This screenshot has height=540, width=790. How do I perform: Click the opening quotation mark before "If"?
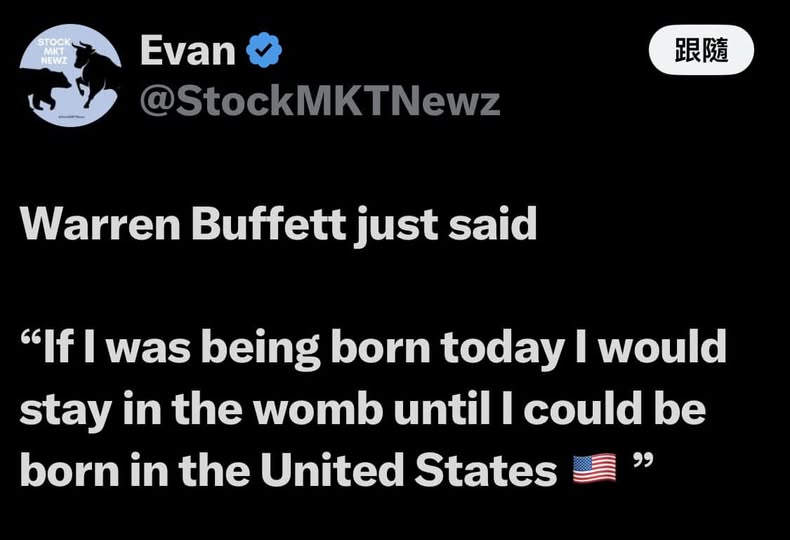(28, 346)
